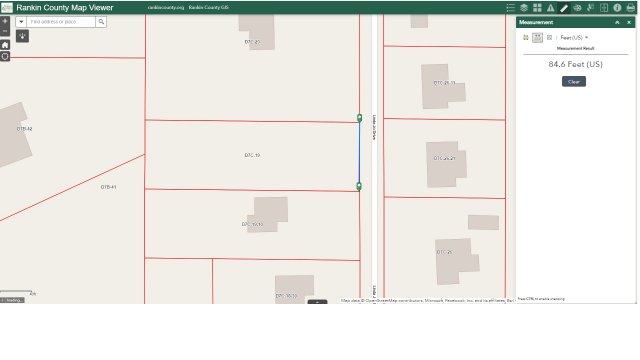Open the Legend list widget

(x=511, y=8)
